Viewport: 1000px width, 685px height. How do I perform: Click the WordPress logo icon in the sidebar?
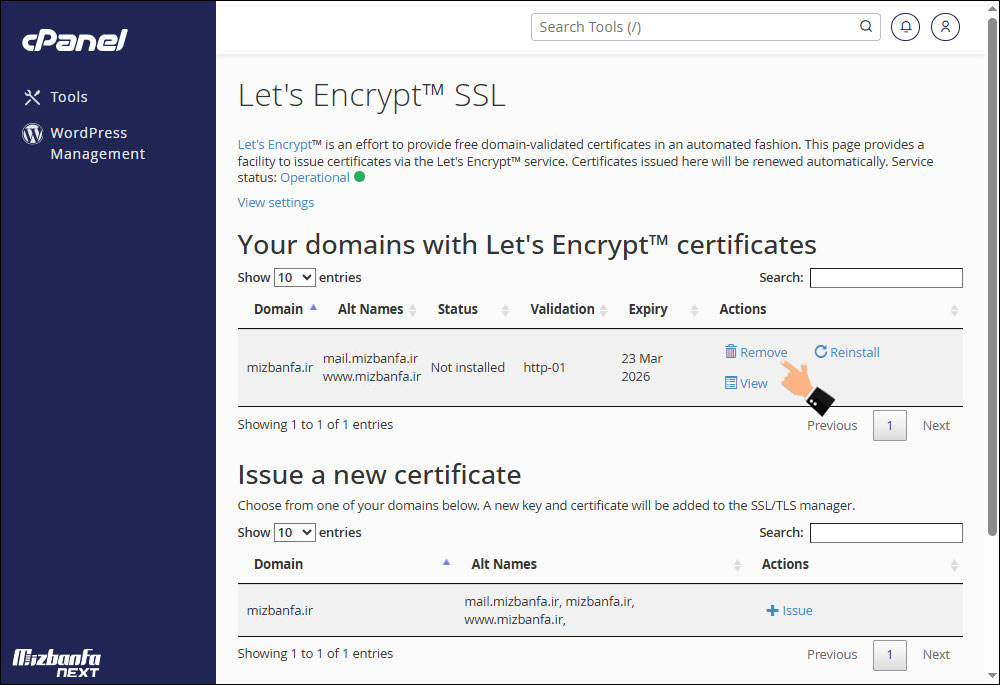pyautogui.click(x=31, y=133)
